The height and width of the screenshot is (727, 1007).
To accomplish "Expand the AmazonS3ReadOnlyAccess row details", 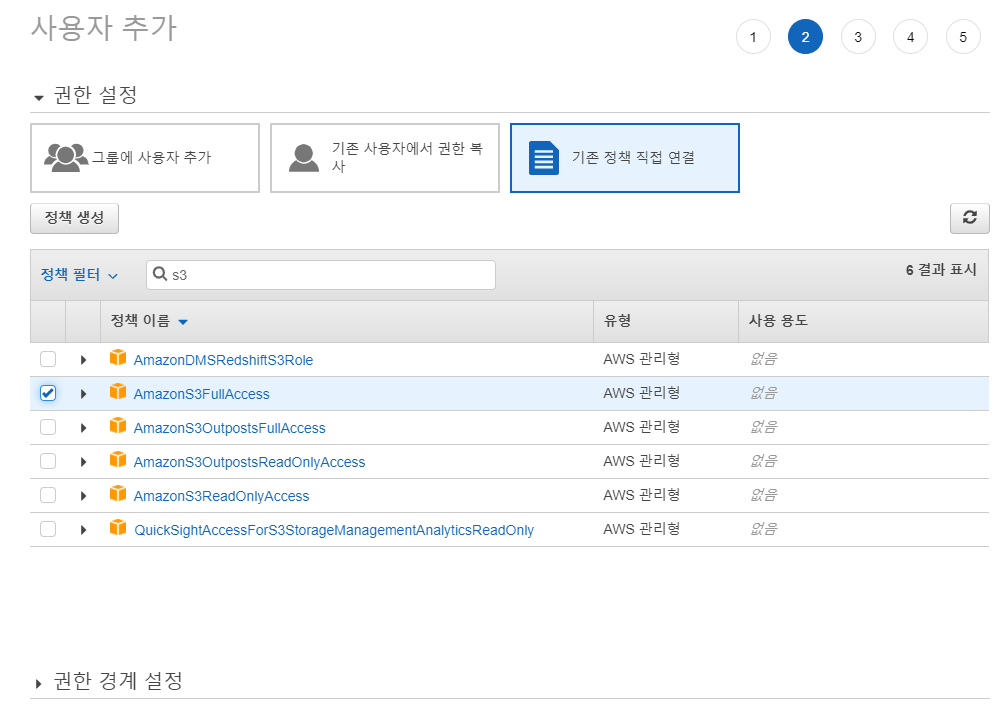I will (83, 496).
